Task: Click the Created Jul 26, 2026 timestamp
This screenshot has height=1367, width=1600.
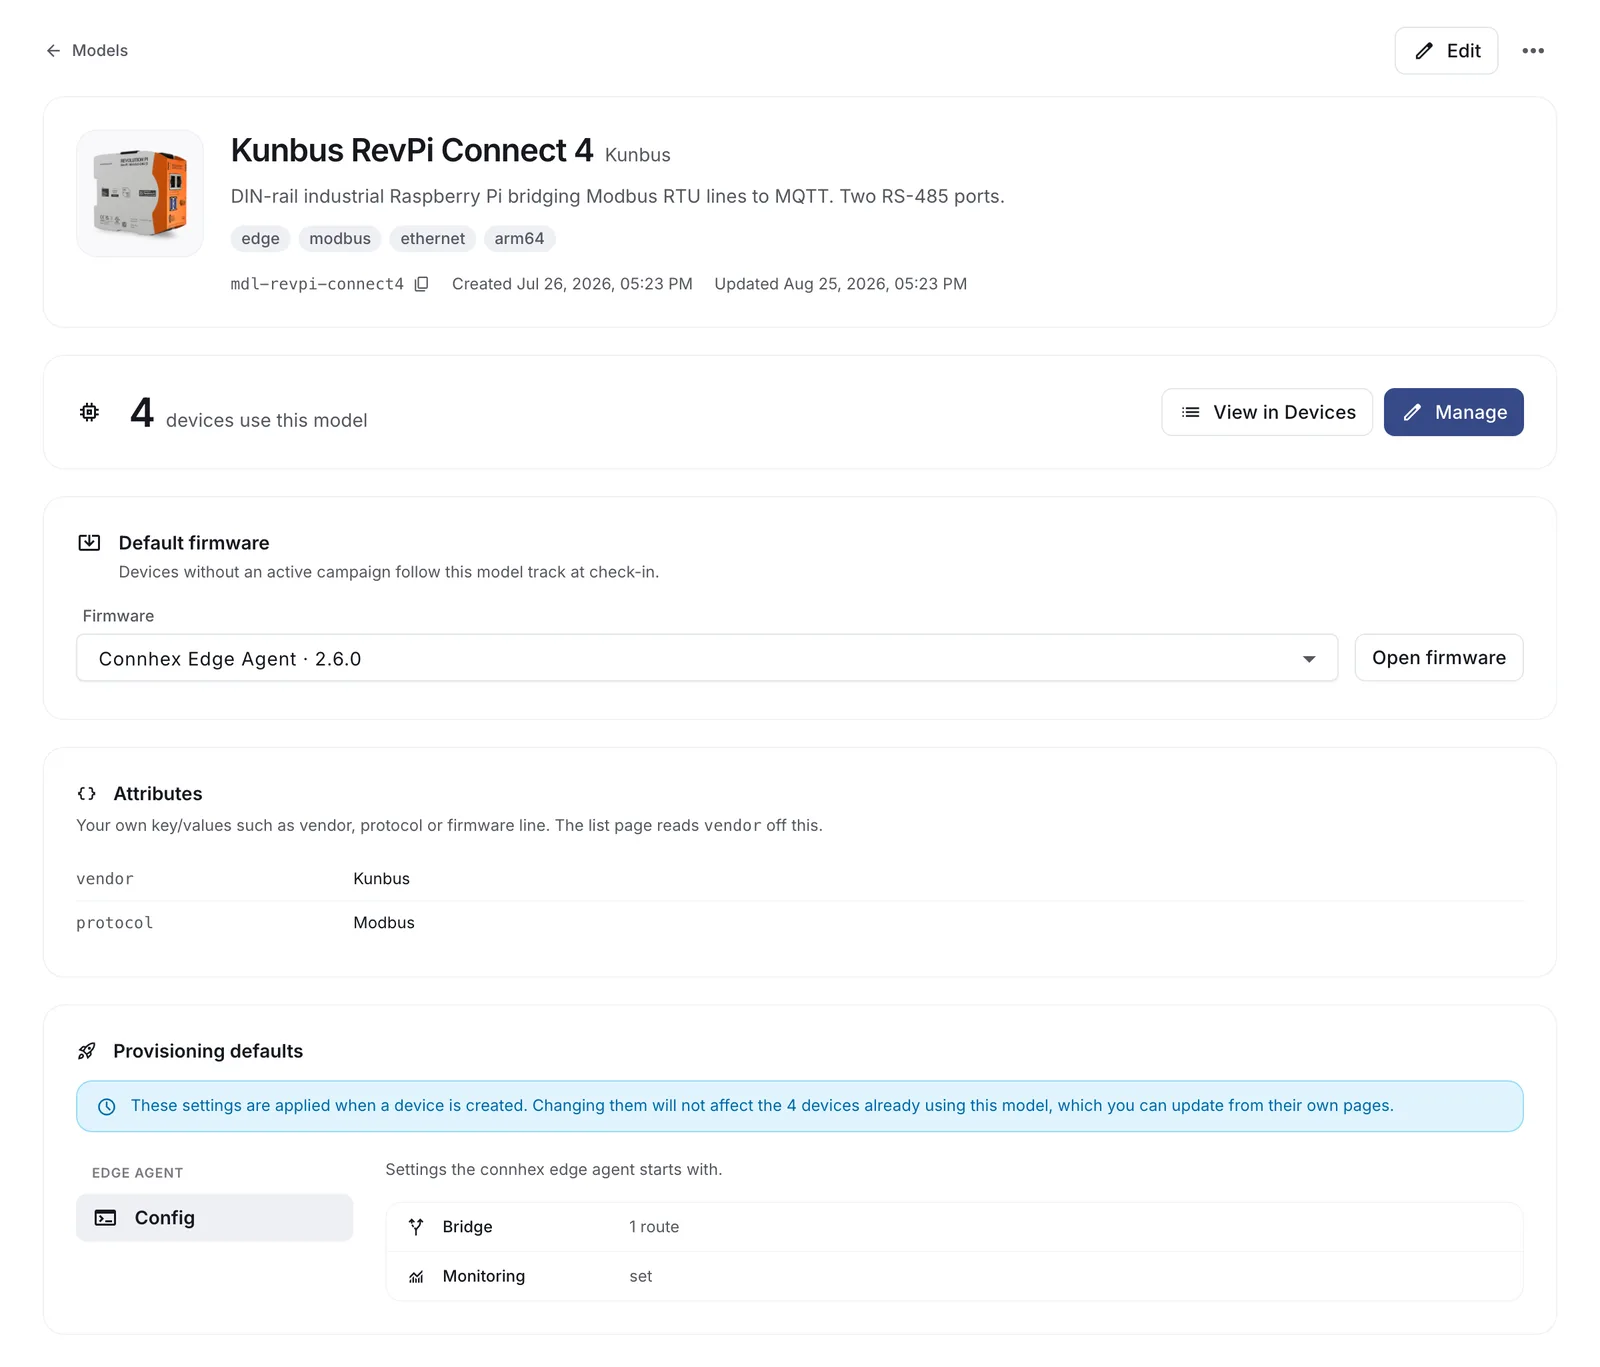Action: (572, 284)
